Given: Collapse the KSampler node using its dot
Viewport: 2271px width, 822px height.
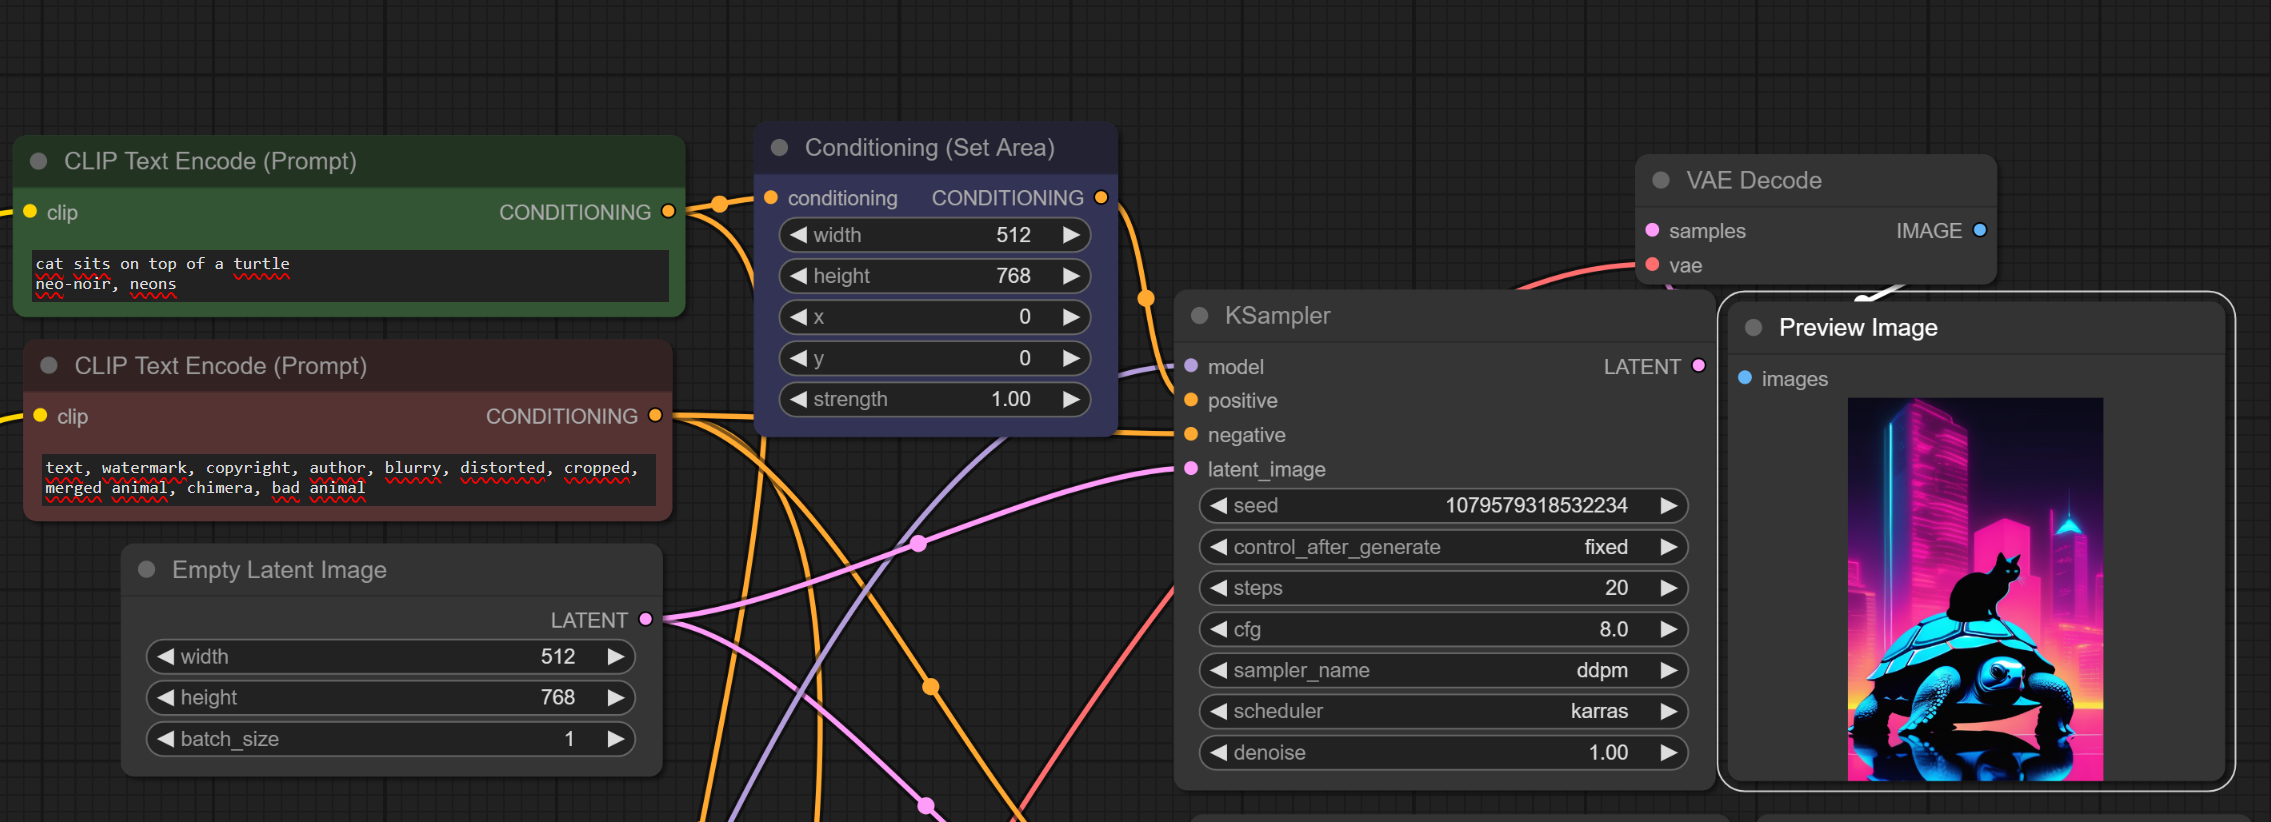Looking at the screenshot, I should tap(1200, 316).
